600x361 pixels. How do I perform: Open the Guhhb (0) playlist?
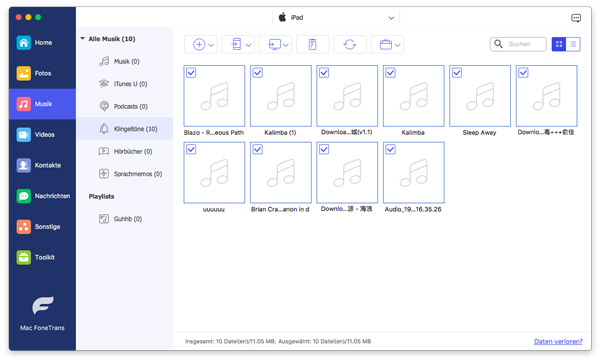tap(125, 219)
